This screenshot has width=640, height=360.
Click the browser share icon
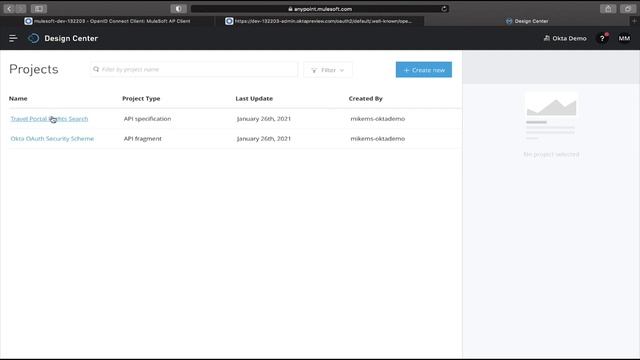pyautogui.click(x=608, y=9)
